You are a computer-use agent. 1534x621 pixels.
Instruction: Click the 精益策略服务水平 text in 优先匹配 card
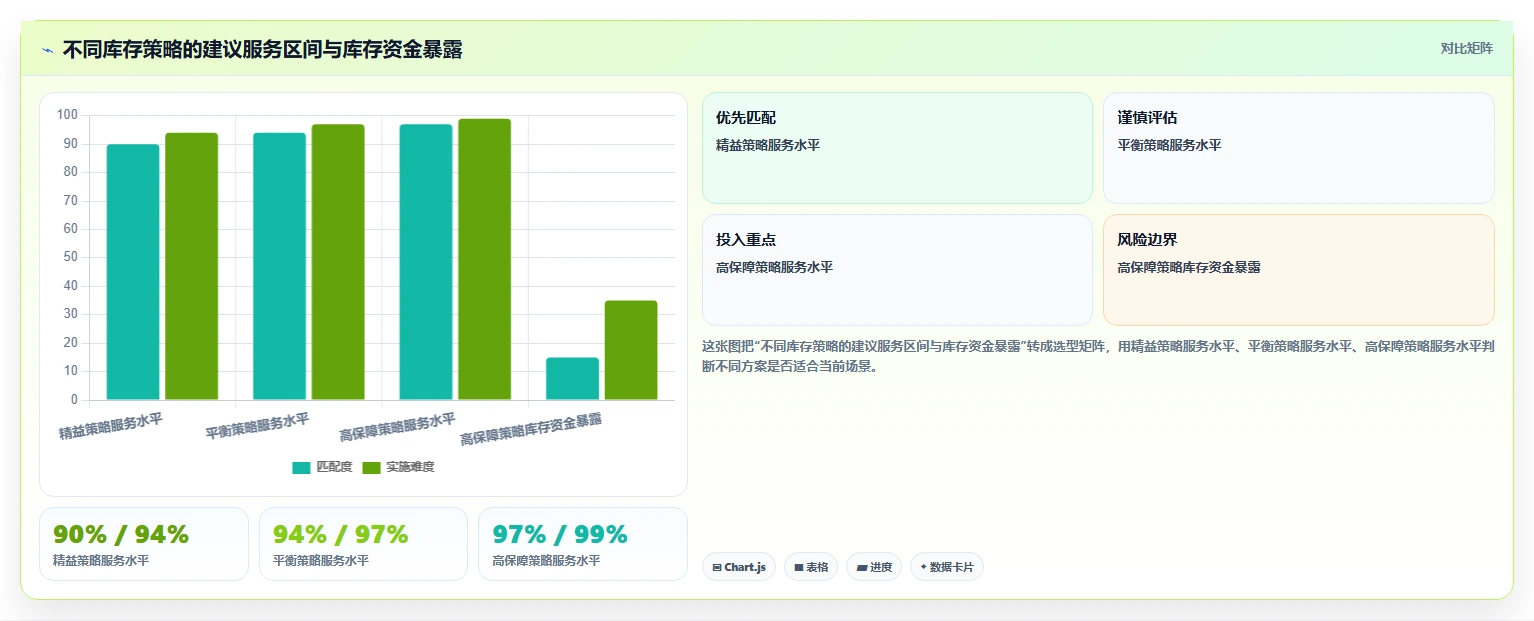[768, 145]
